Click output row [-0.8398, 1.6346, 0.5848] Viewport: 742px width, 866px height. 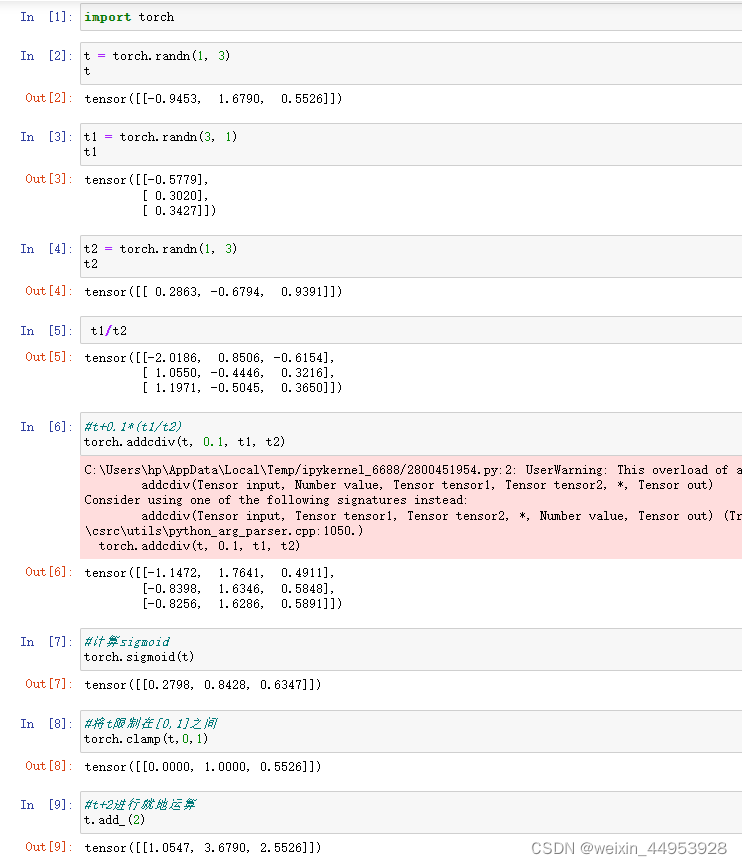point(238,589)
